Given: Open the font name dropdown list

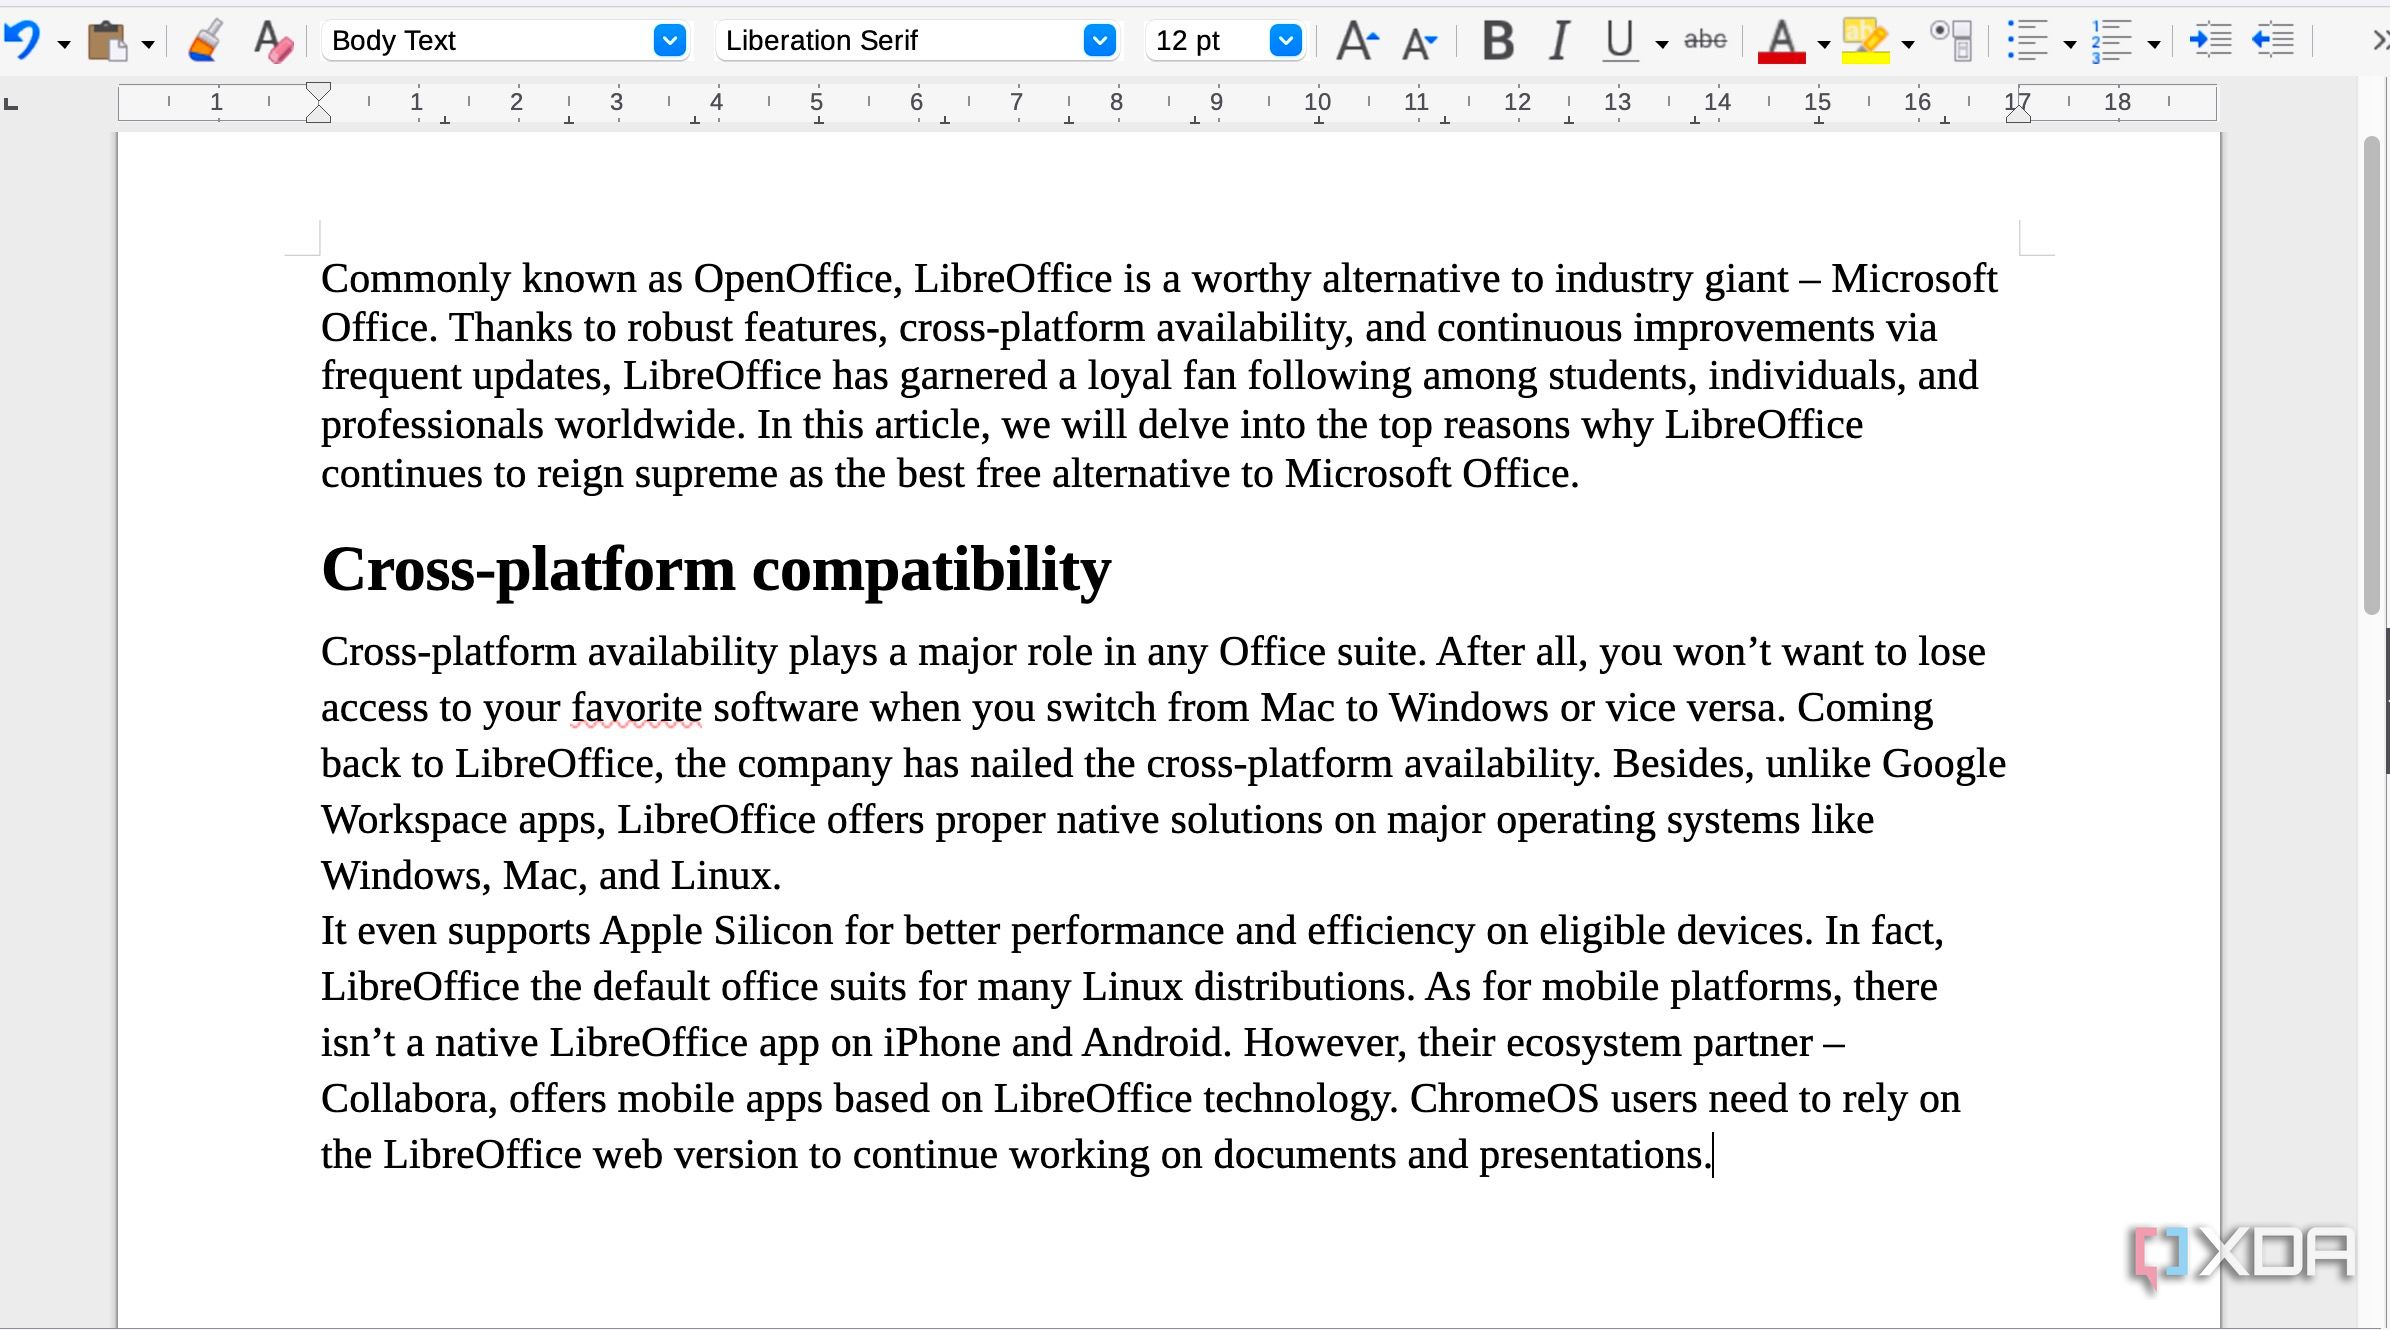Looking at the screenshot, I should coord(1100,41).
